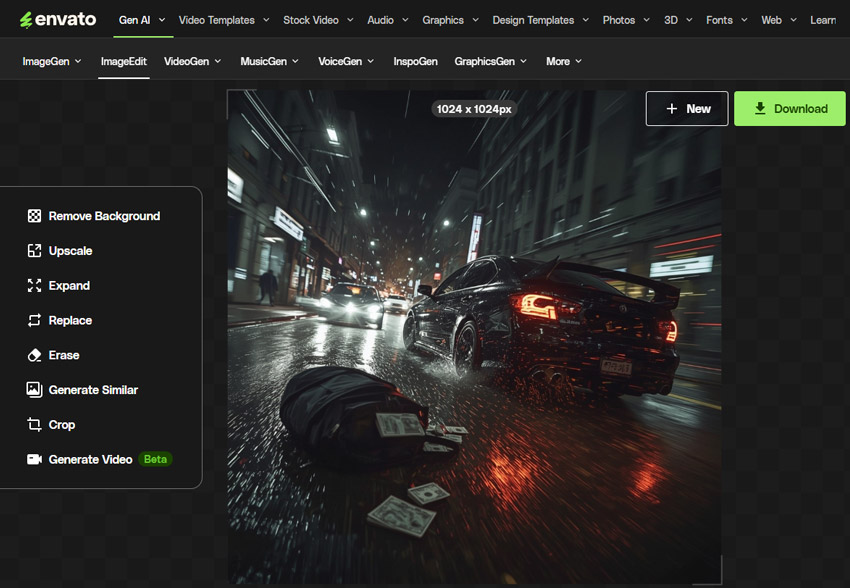This screenshot has height=588, width=850.
Task: Select the Erase eraser icon
Action: (34, 355)
